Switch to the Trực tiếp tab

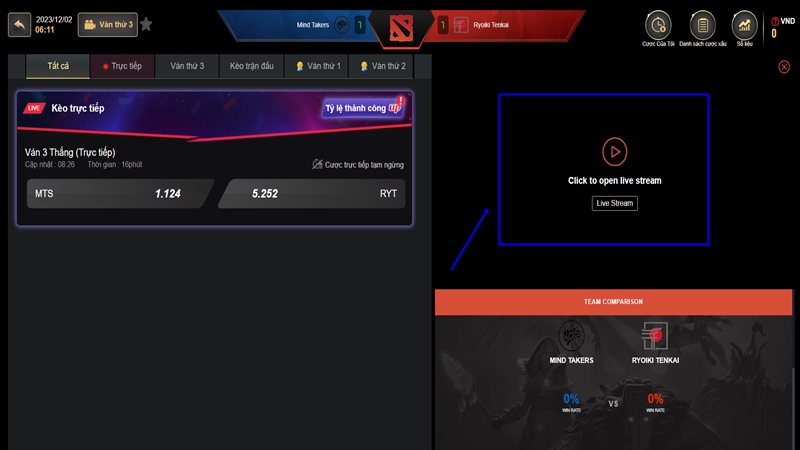[x=122, y=66]
